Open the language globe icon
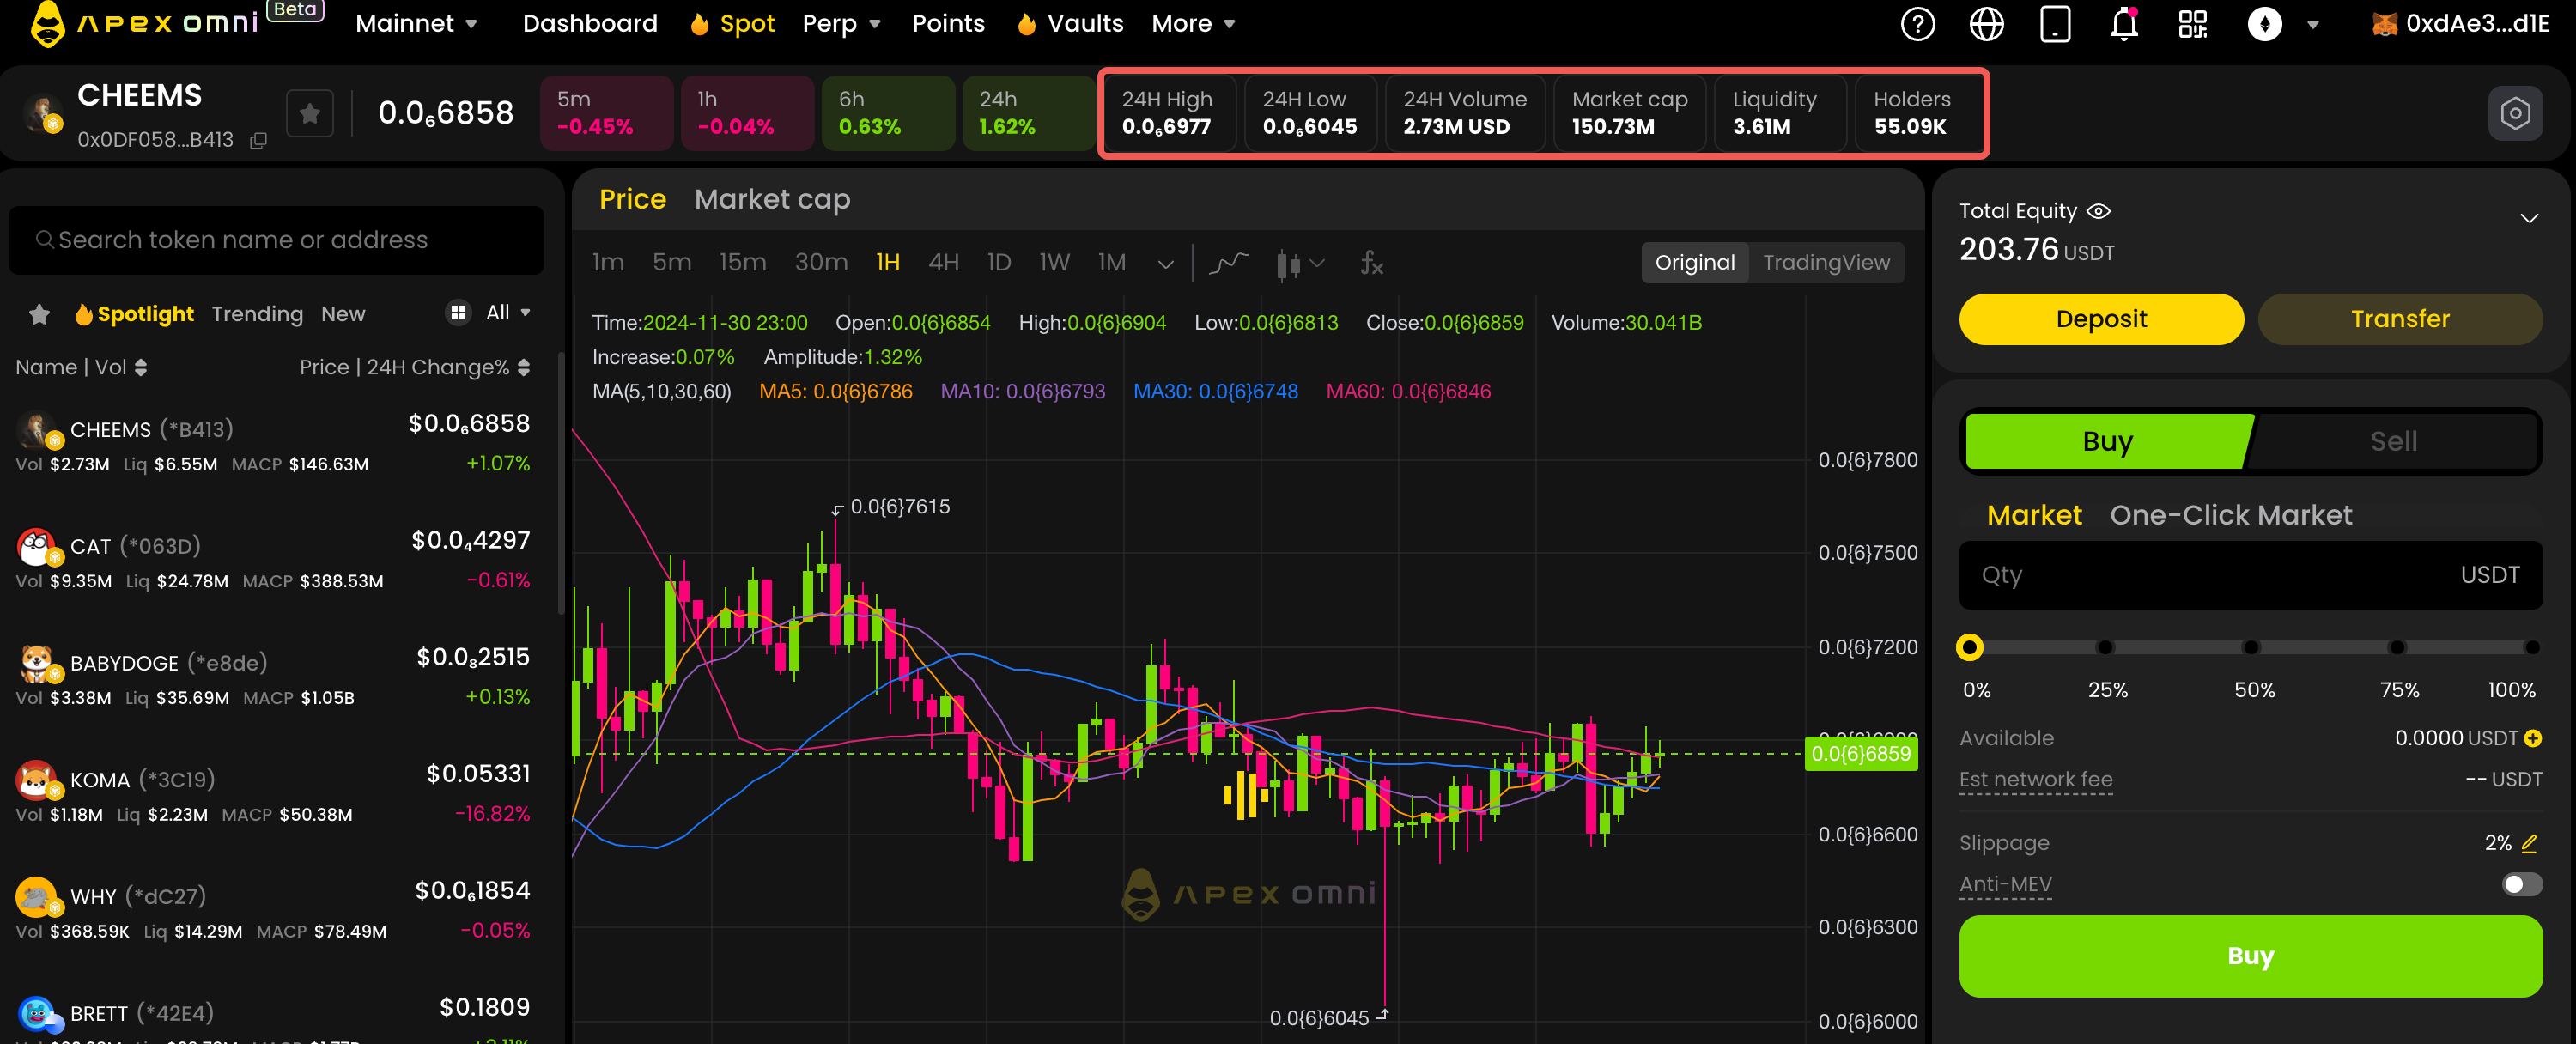 (x=1986, y=24)
